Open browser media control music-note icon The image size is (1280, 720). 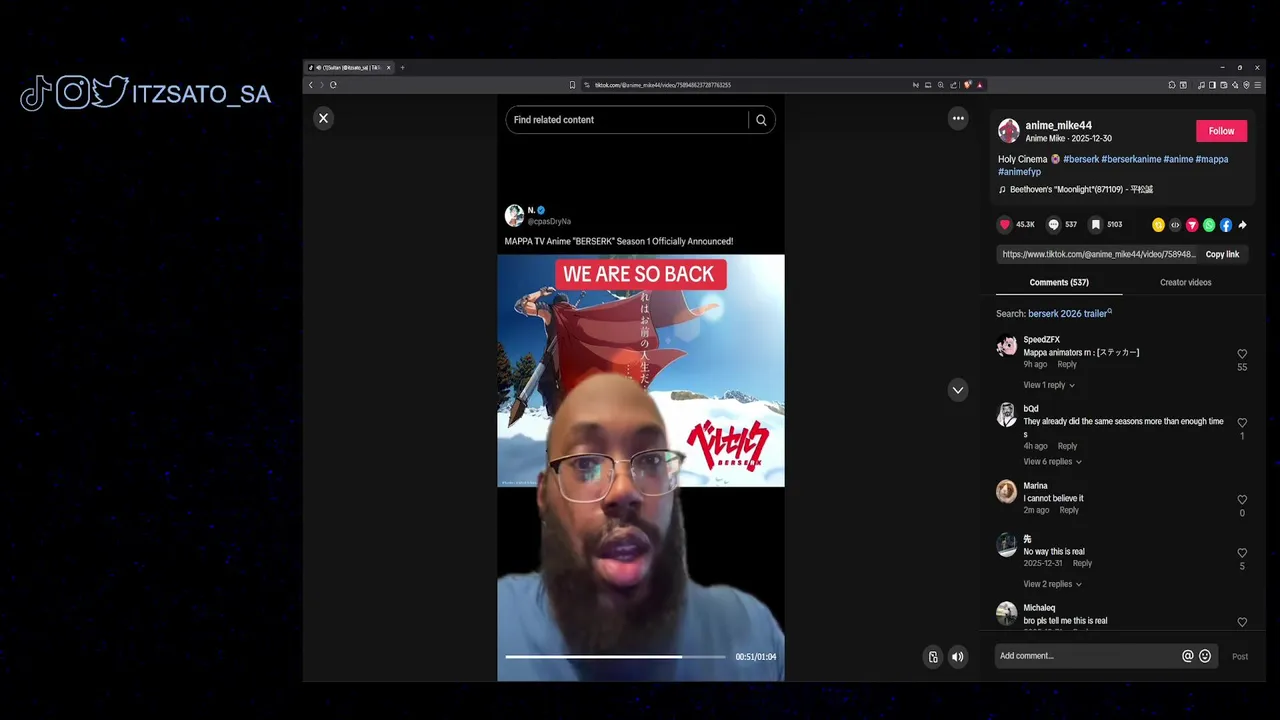click(1201, 85)
